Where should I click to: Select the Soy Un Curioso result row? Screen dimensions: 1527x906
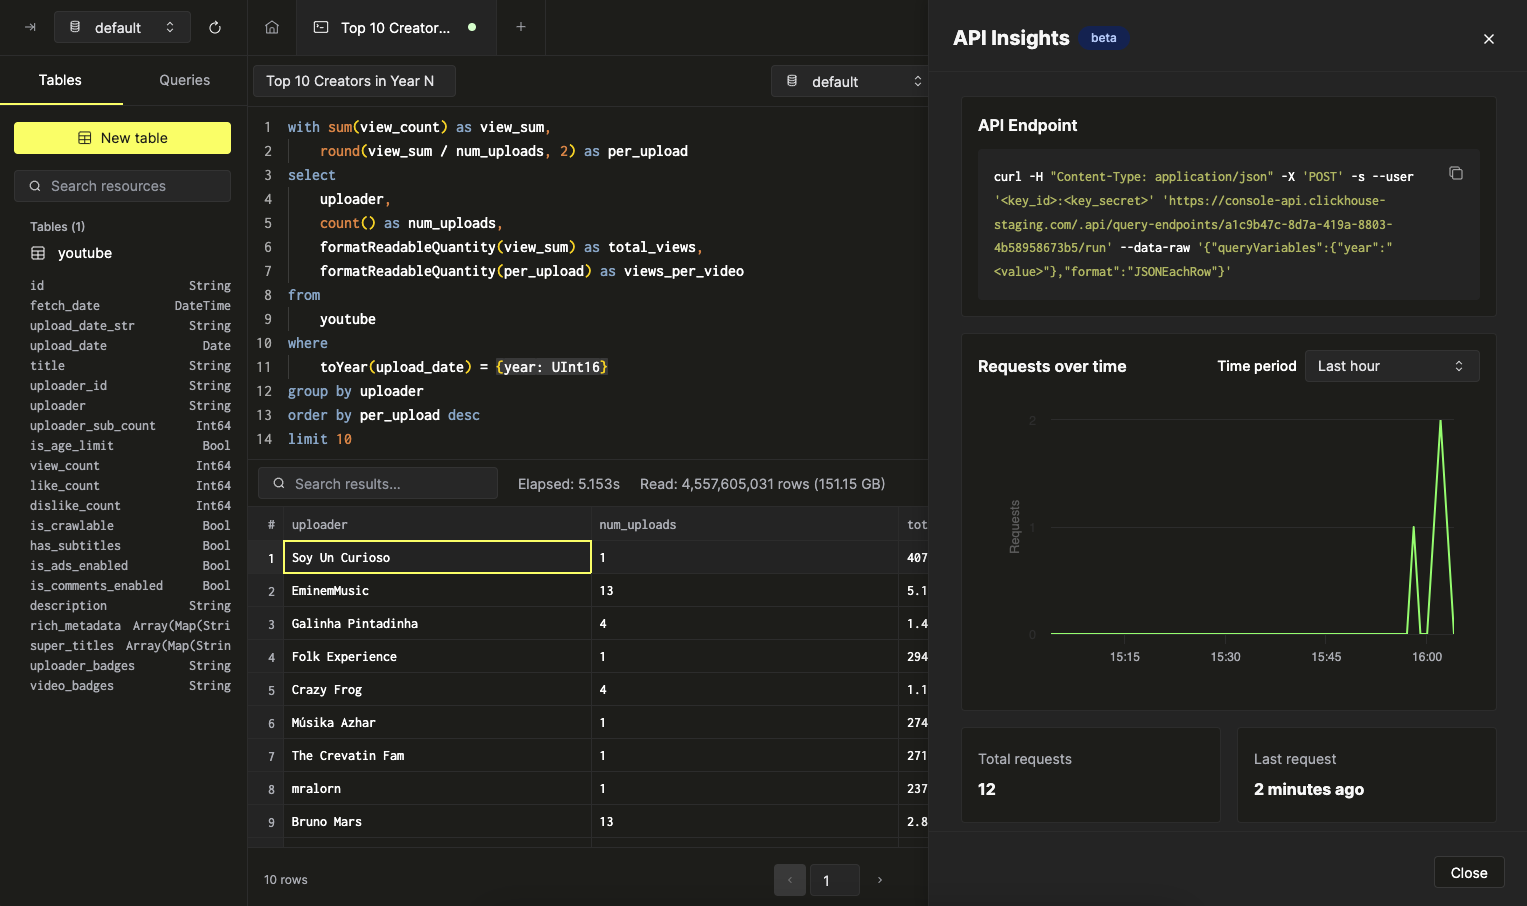(437, 557)
